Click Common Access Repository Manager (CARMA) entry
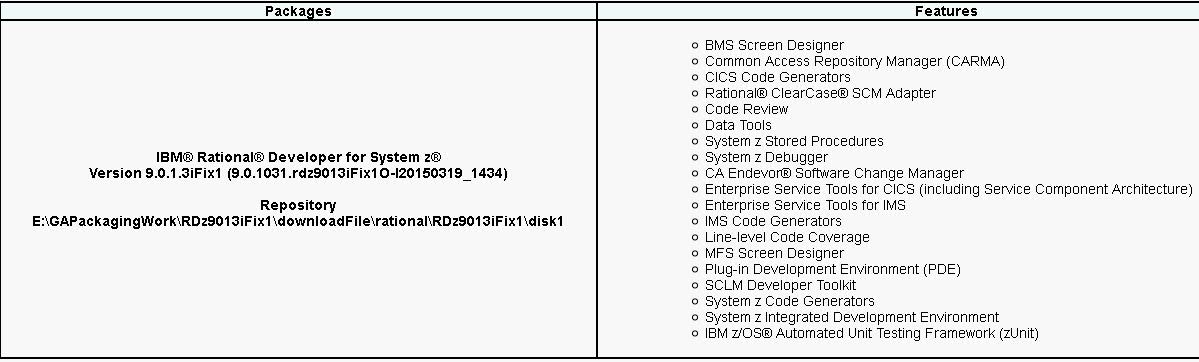1199x362 pixels. pos(854,61)
